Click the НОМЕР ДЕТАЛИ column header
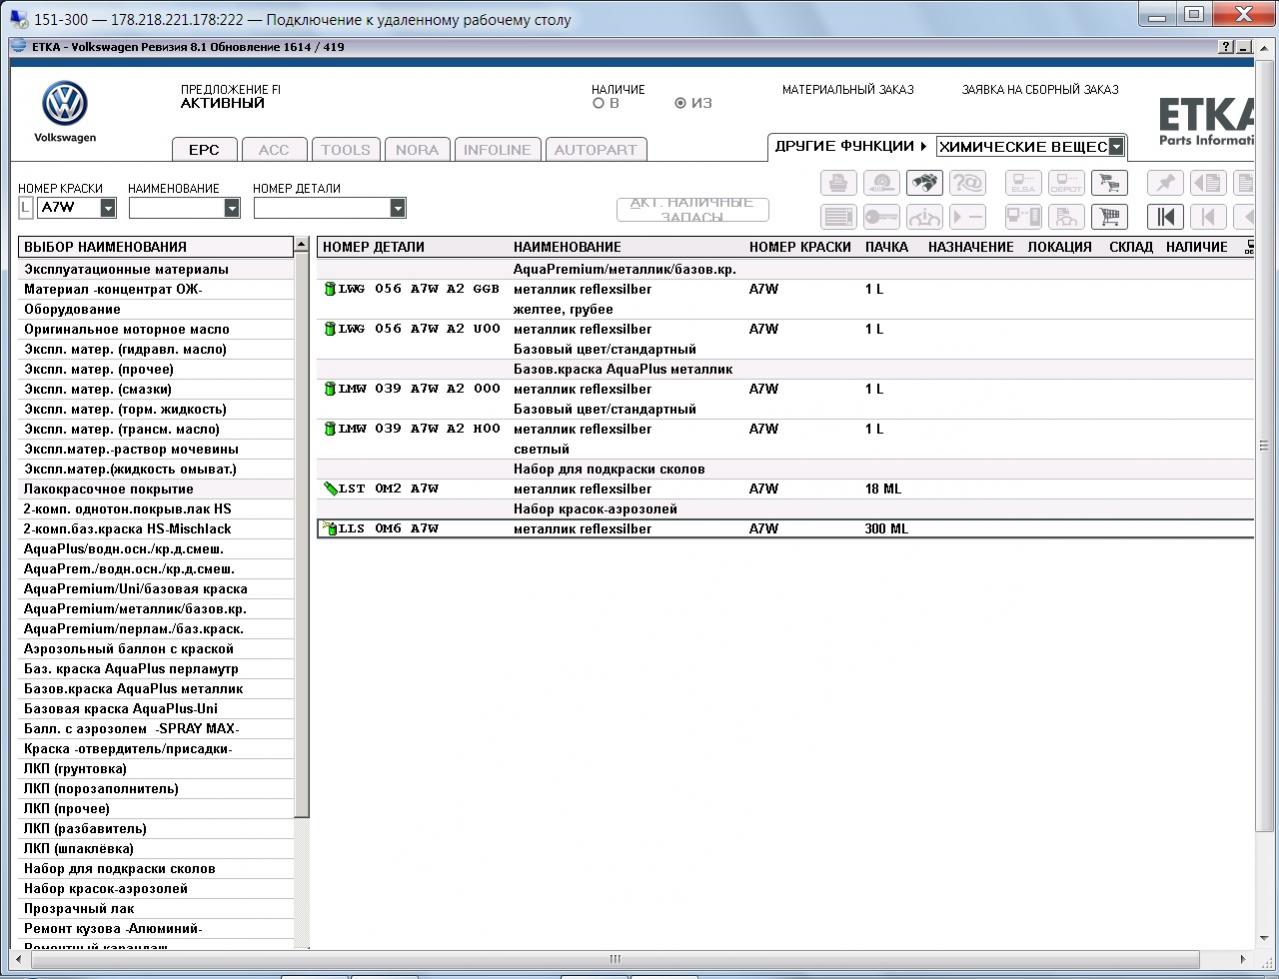 click(373, 247)
